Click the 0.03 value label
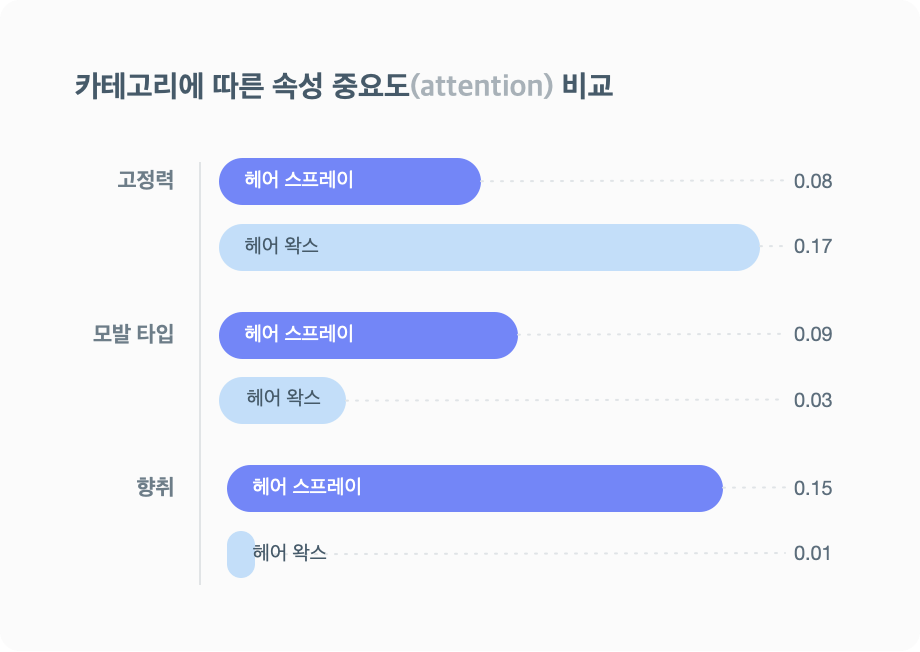 (813, 400)
